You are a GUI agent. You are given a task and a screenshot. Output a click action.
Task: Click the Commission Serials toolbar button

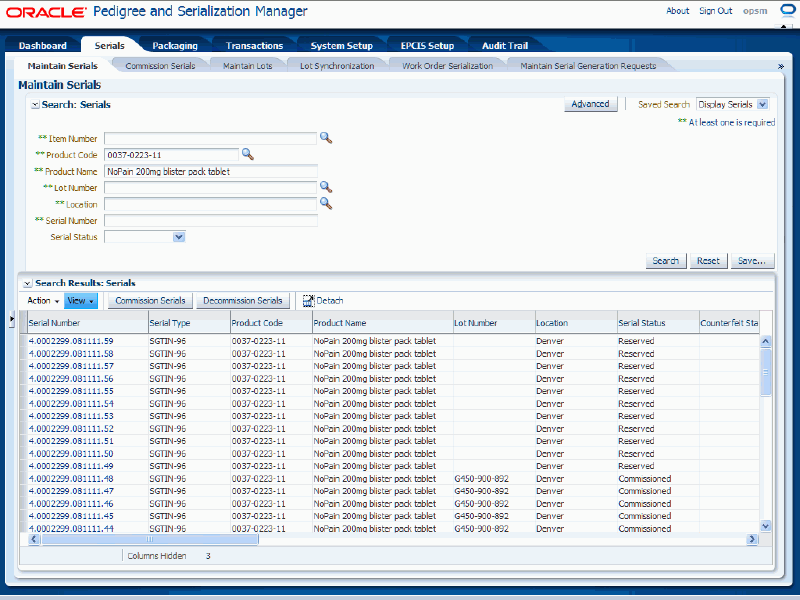[150, 301]
